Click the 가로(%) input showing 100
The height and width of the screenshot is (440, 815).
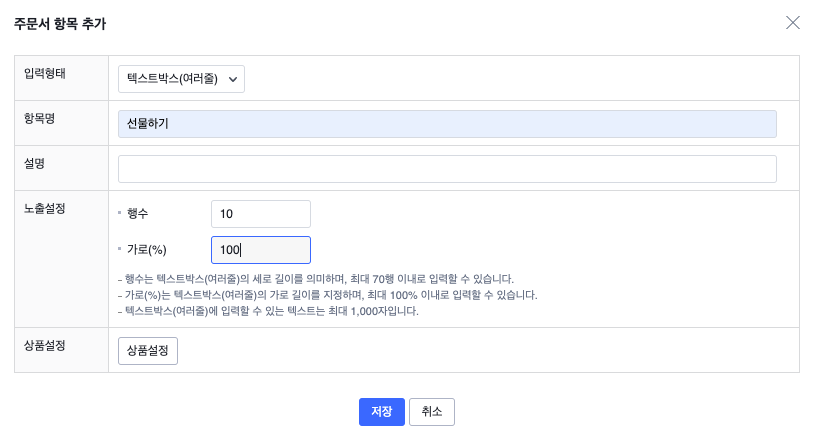pyautogui.click(x=261, y=250)
